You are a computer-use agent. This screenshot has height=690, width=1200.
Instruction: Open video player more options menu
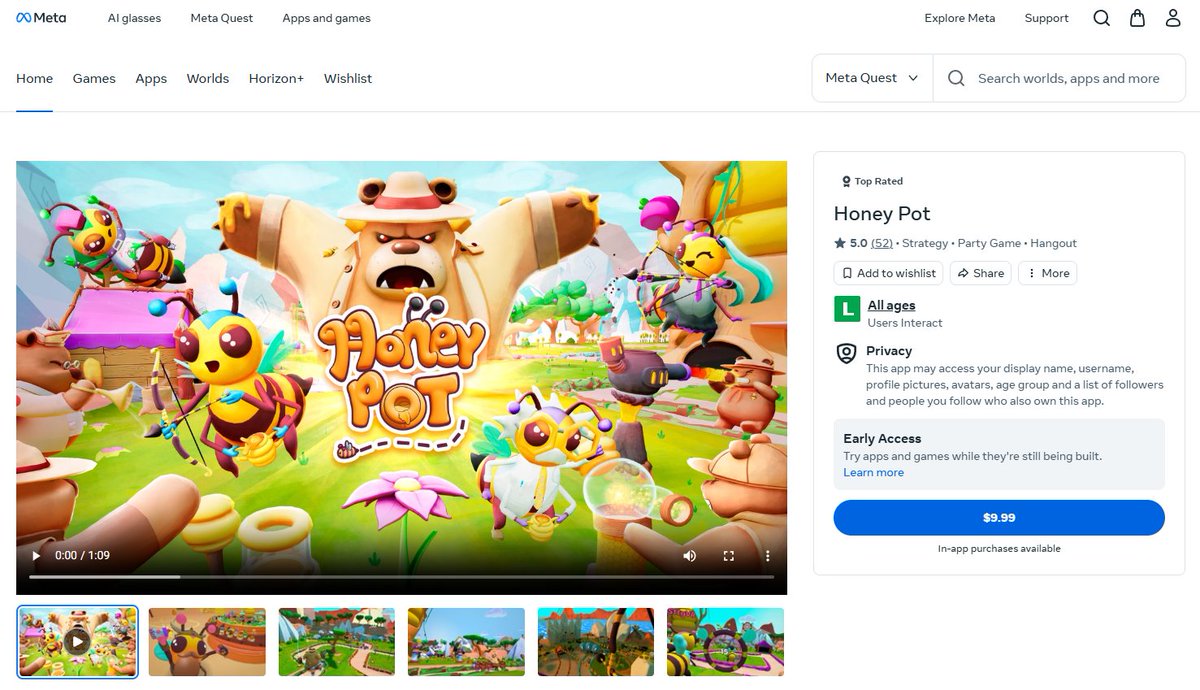point(768,556)
